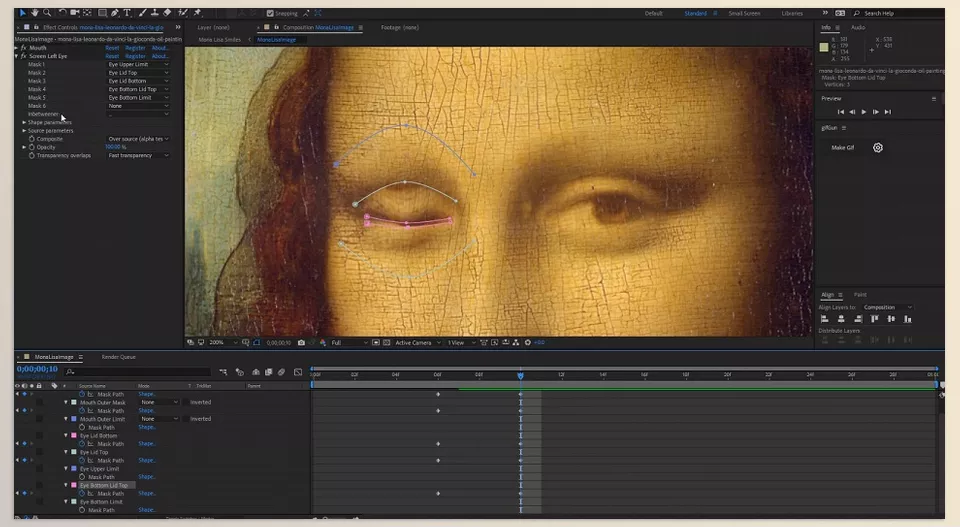The width and height of the screenshot is (960, 527).
Task: Switch to the Libraries workspace
Action: pos(792,13)
